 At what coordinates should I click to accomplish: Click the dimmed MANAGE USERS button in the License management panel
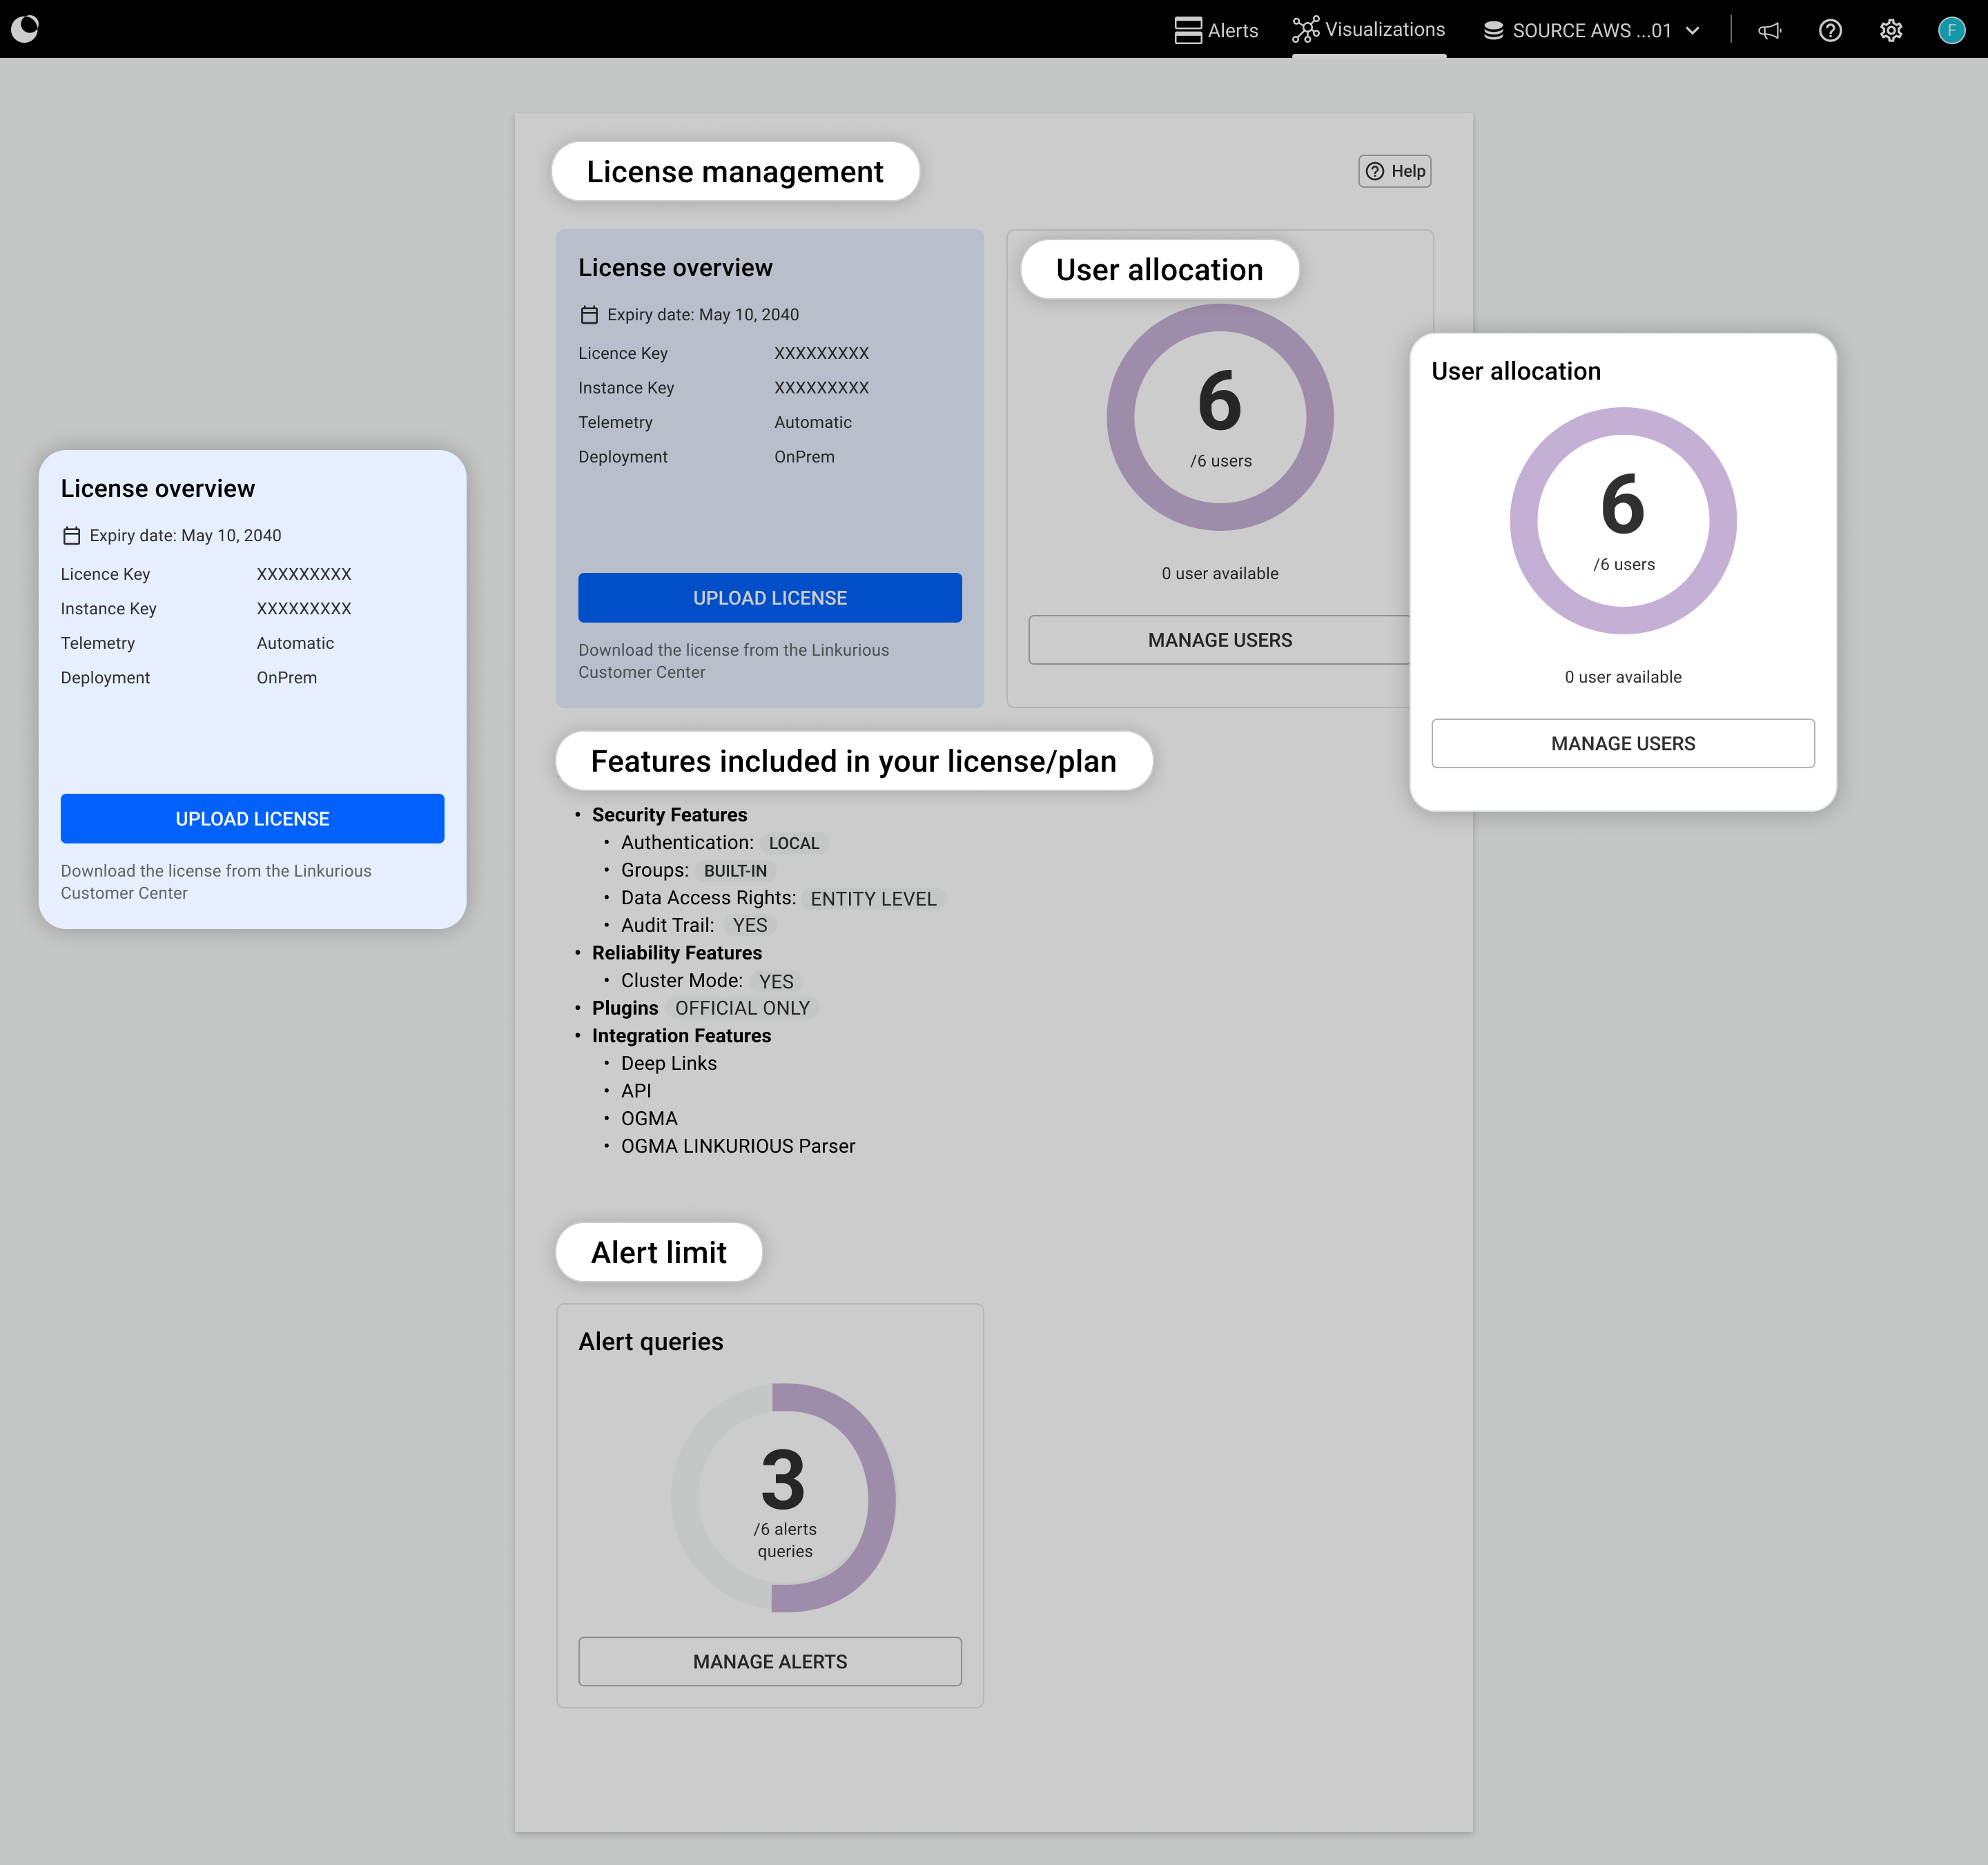(1218, 640)
